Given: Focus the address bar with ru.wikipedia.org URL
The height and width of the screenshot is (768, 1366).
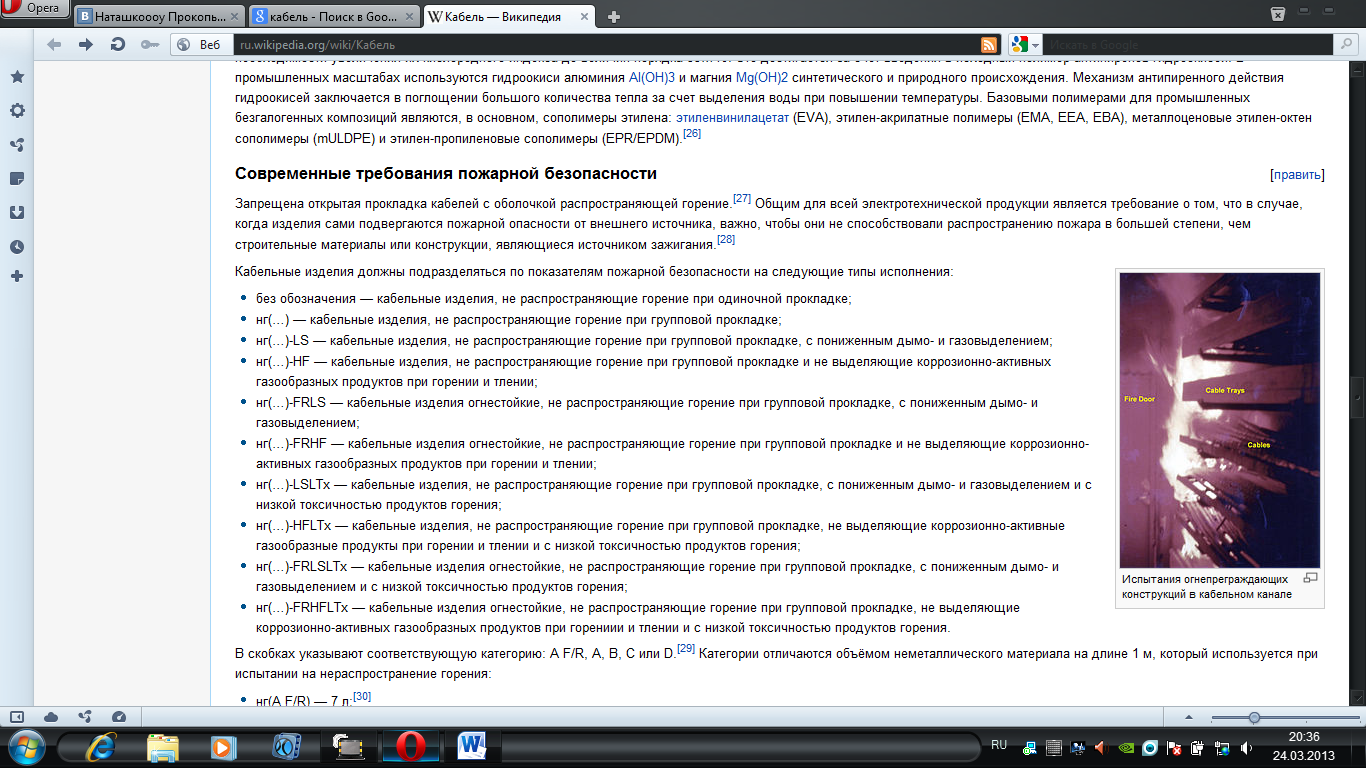Looking at the screenshot, I should pos(605,45).
